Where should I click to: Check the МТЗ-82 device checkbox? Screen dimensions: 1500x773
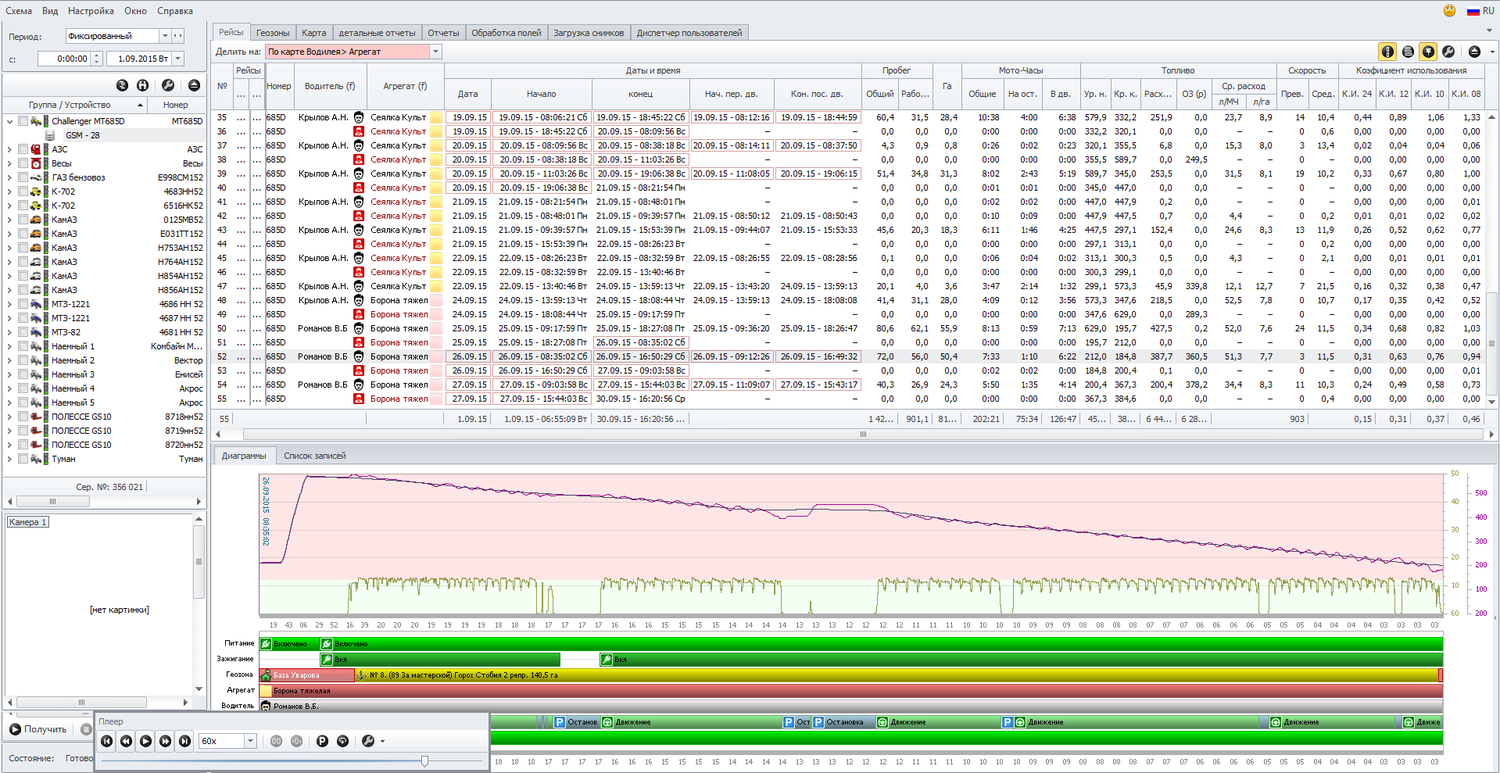click(23, 332)
